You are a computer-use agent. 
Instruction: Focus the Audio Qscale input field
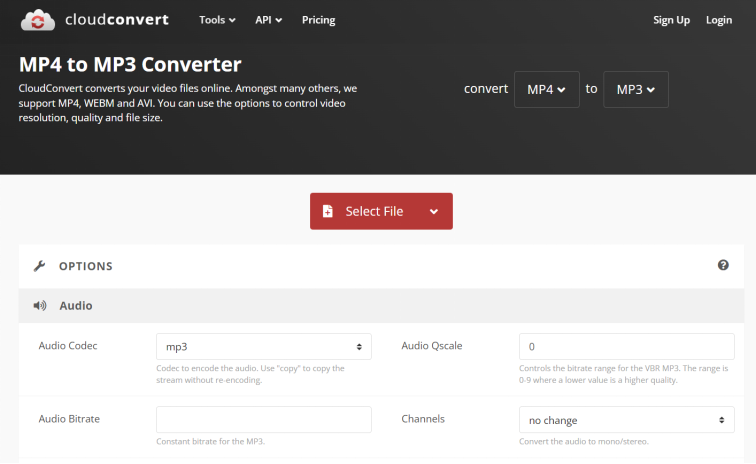627,346
